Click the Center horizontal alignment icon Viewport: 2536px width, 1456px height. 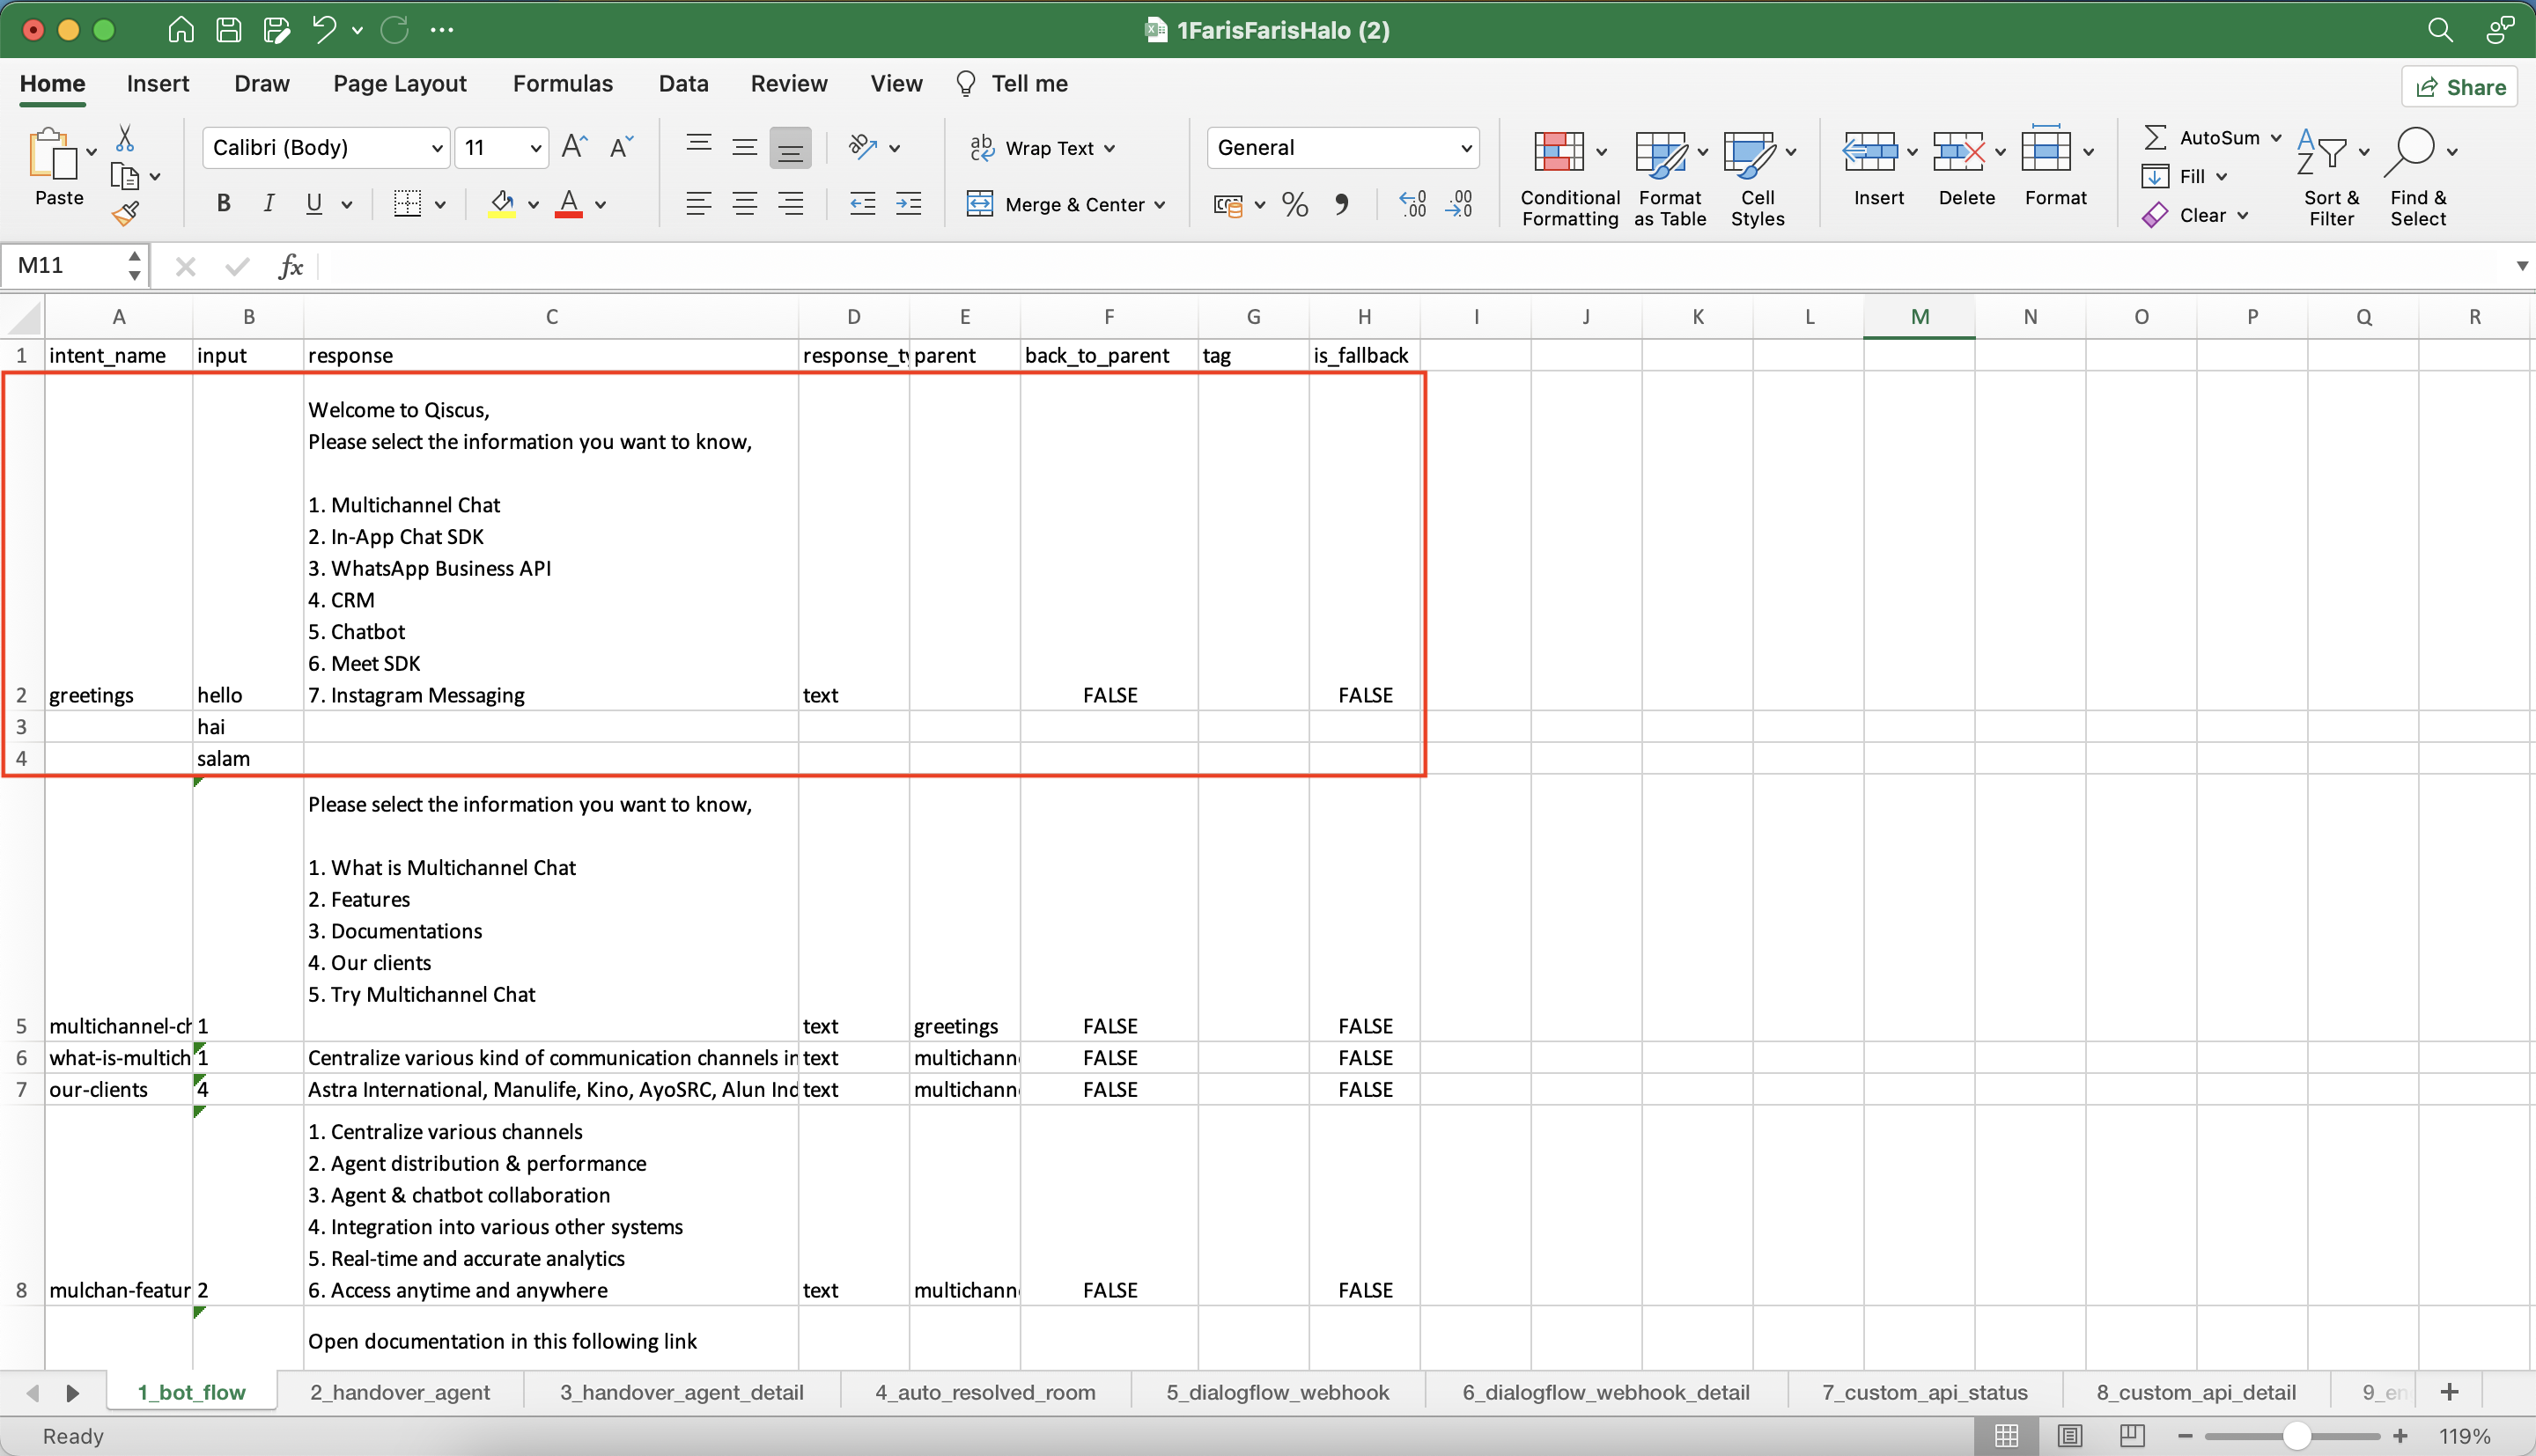tap(744, 204)
